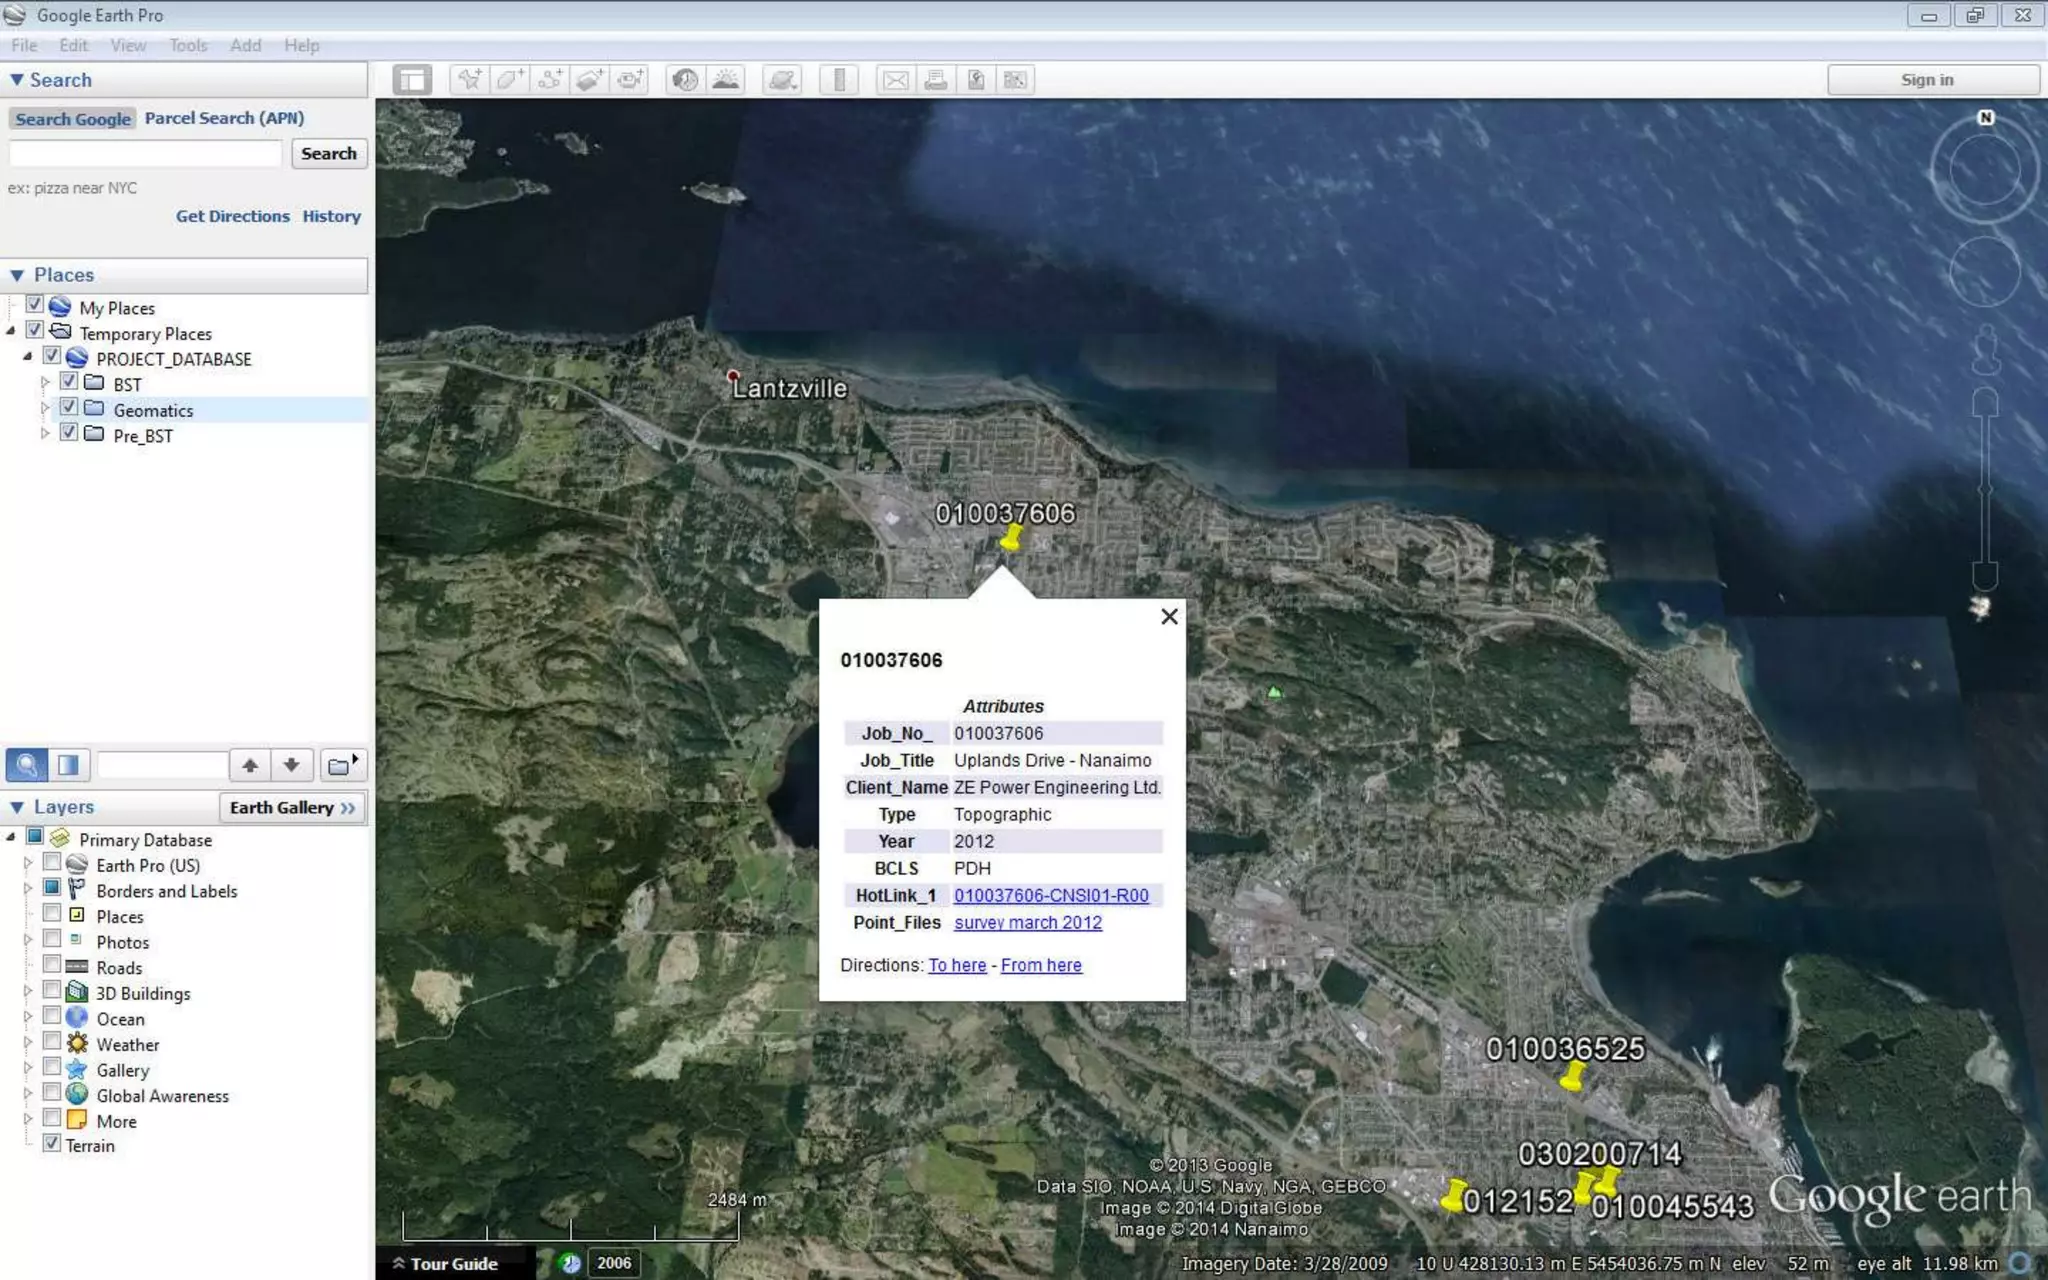Open the Record a Tour tool

click(x=630, y=80)
